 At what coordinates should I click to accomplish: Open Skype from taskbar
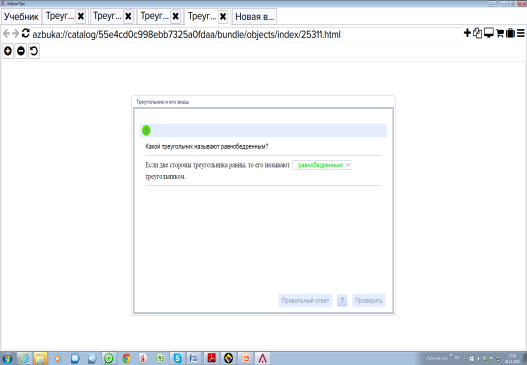(177, 359)
